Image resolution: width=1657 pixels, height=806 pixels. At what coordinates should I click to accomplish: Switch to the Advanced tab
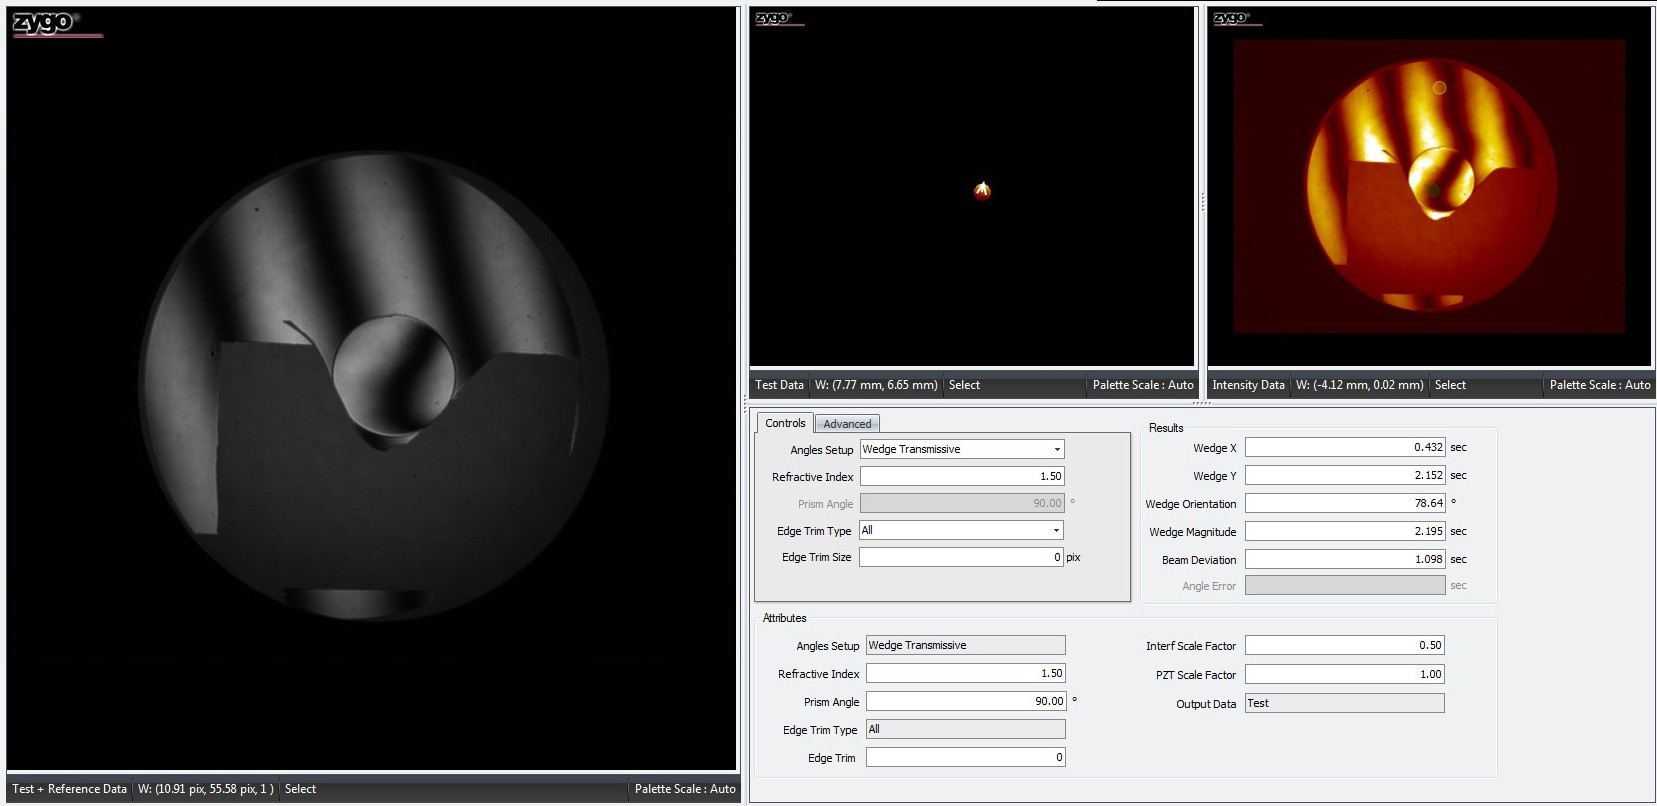[847, 424]
